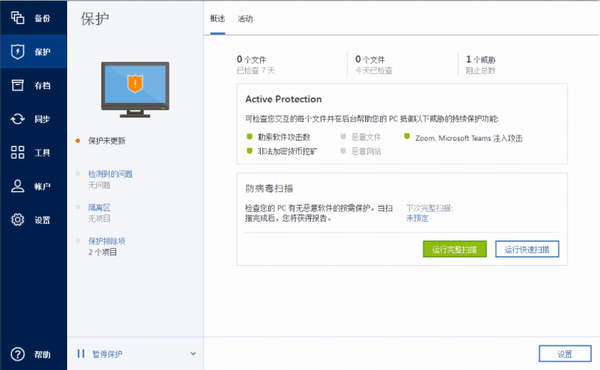Open the 检测到的问题 link
Image resolution: width=600 pixels, height=370 pixels.
coord(111,174)
